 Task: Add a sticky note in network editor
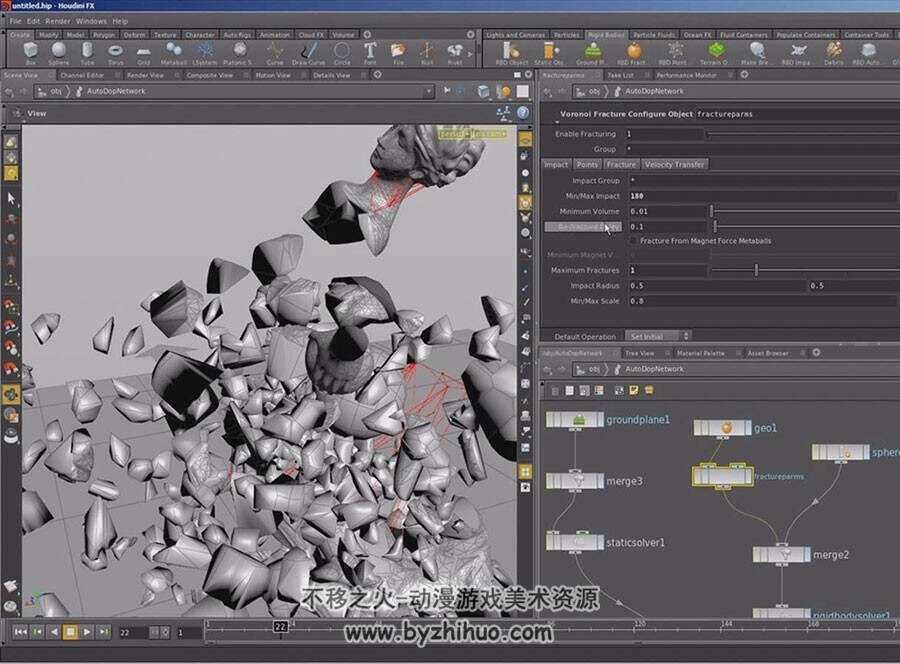click(634, 390)
